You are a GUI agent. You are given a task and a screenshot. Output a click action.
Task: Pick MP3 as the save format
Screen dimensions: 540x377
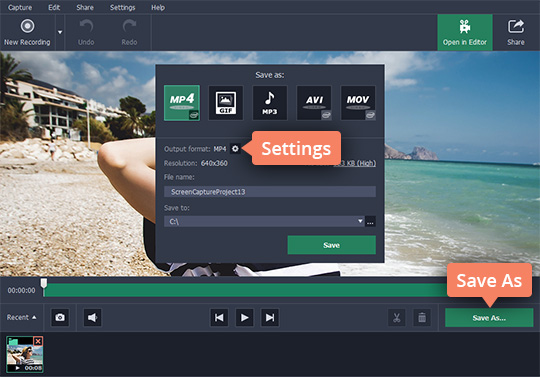click(270, 103)
